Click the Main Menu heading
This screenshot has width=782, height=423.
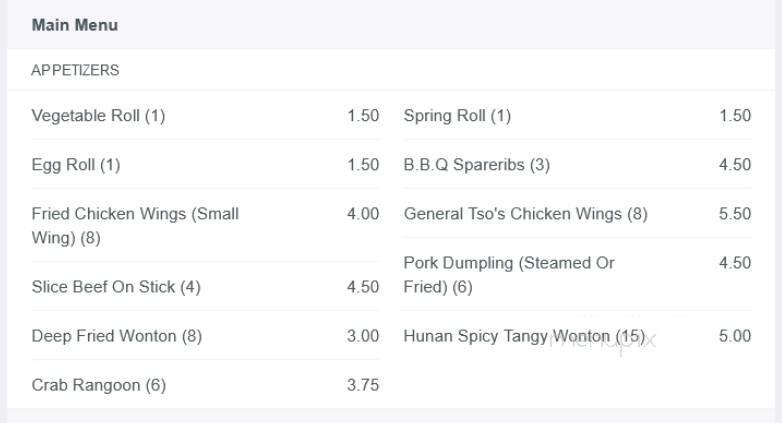tap(75, 25)
